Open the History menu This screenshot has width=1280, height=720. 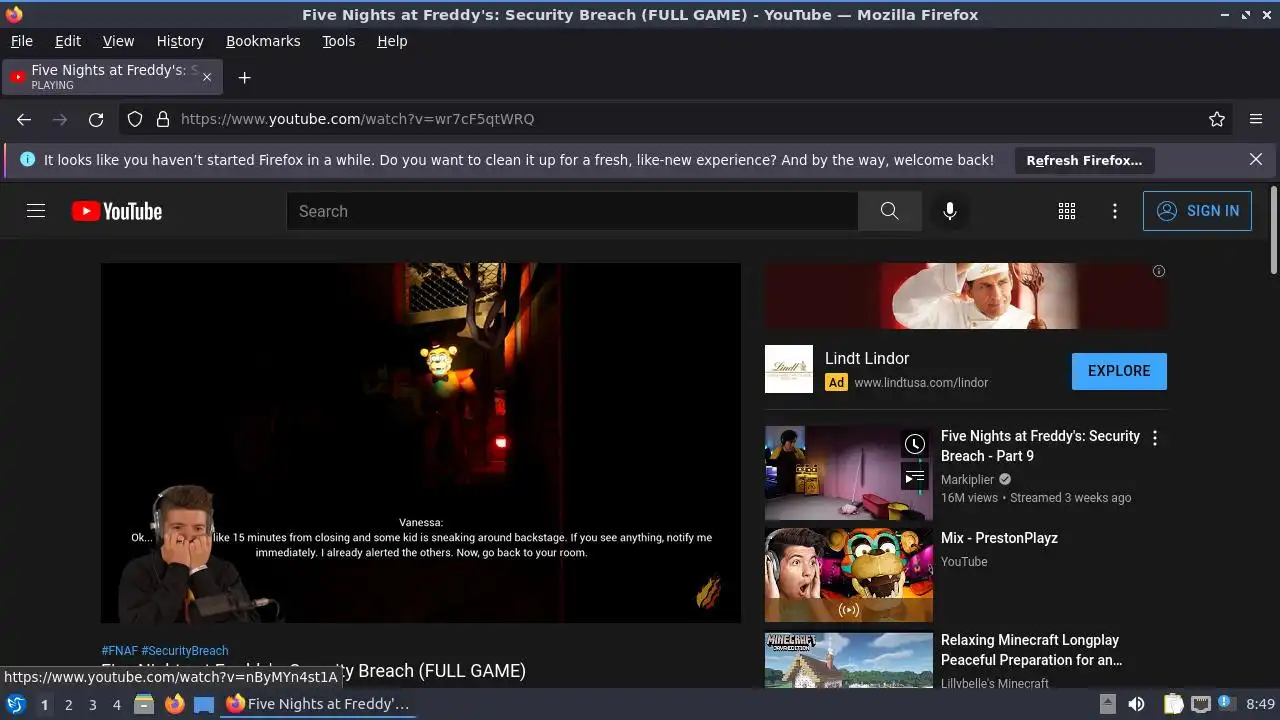pos(180,41)
